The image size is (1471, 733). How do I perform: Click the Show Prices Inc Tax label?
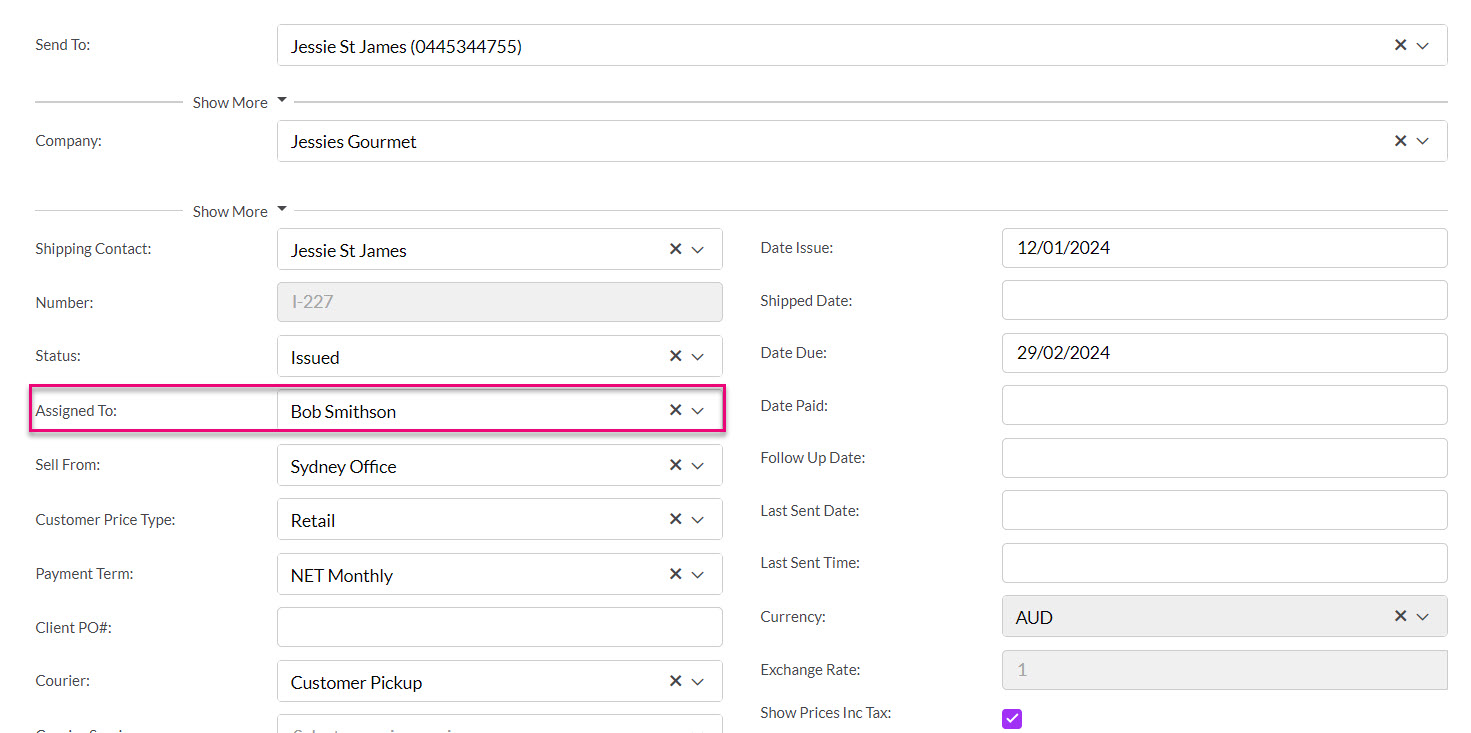(825, 713)
